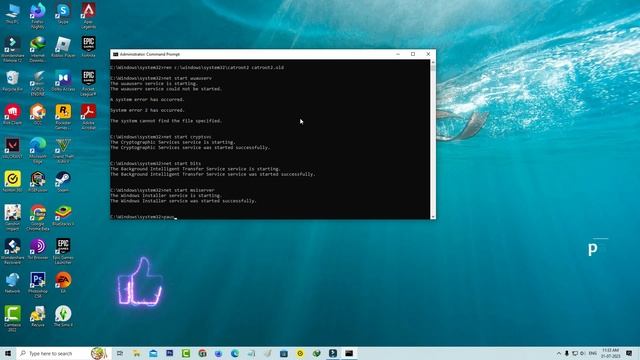640x360 pixels.
Task: Open the Wondershare Recoverit shortcut
Action: [x=12, y=251]
